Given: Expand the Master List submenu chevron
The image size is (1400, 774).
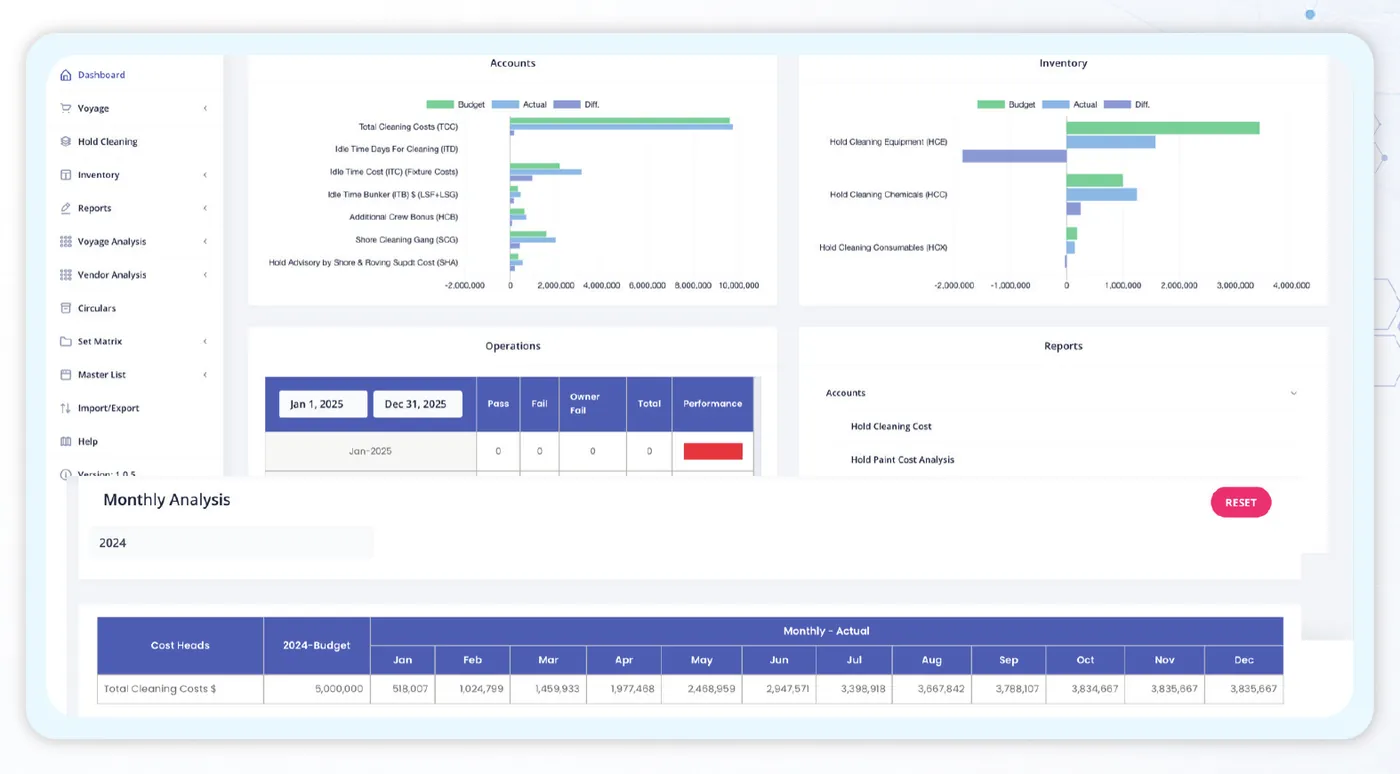Looking at the screenshot, I should pyautogui.click(x=205, y=375).
